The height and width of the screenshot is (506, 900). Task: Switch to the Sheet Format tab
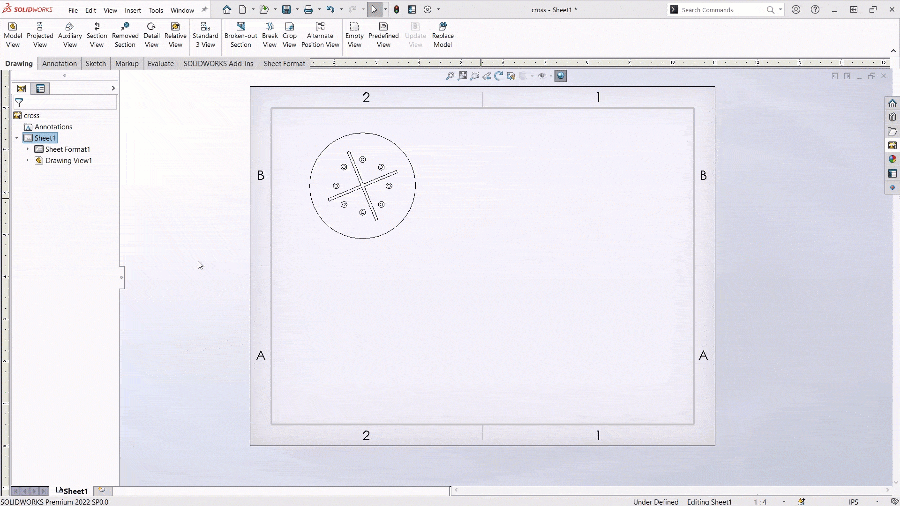[x=284, y=64]
